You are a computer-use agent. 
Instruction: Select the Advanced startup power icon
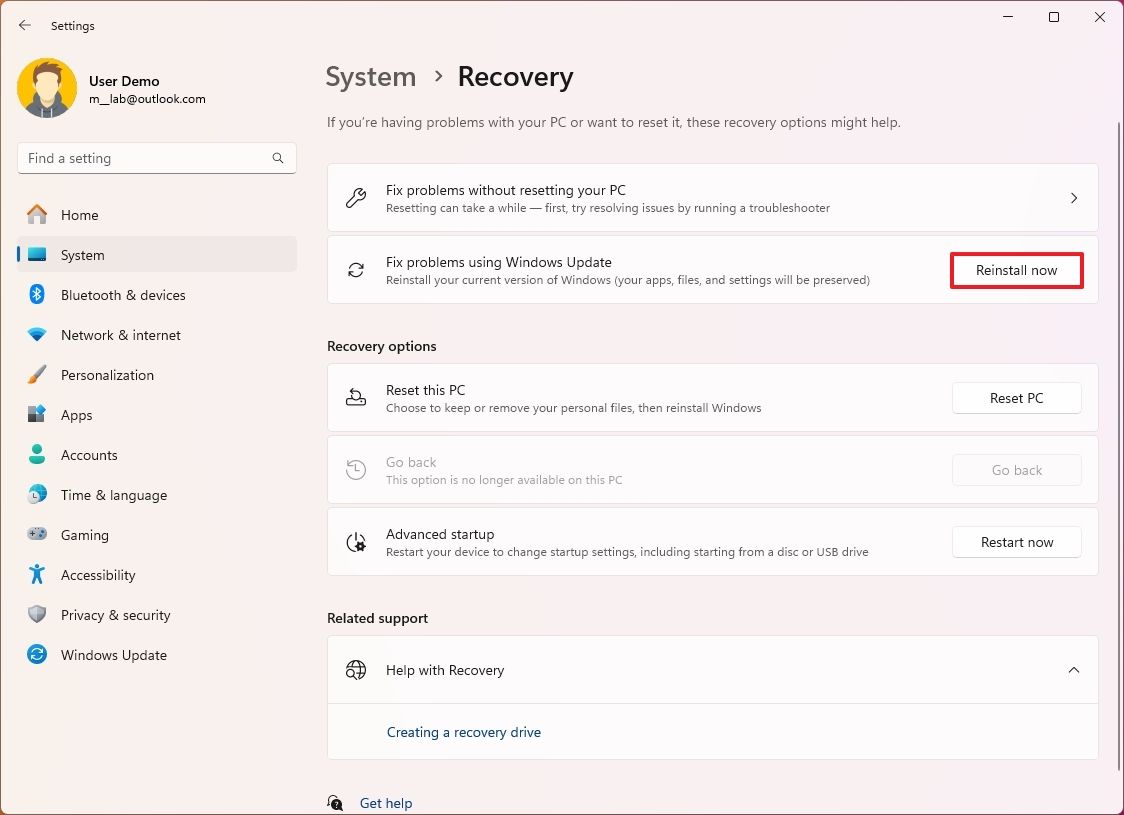click(356, 541)
